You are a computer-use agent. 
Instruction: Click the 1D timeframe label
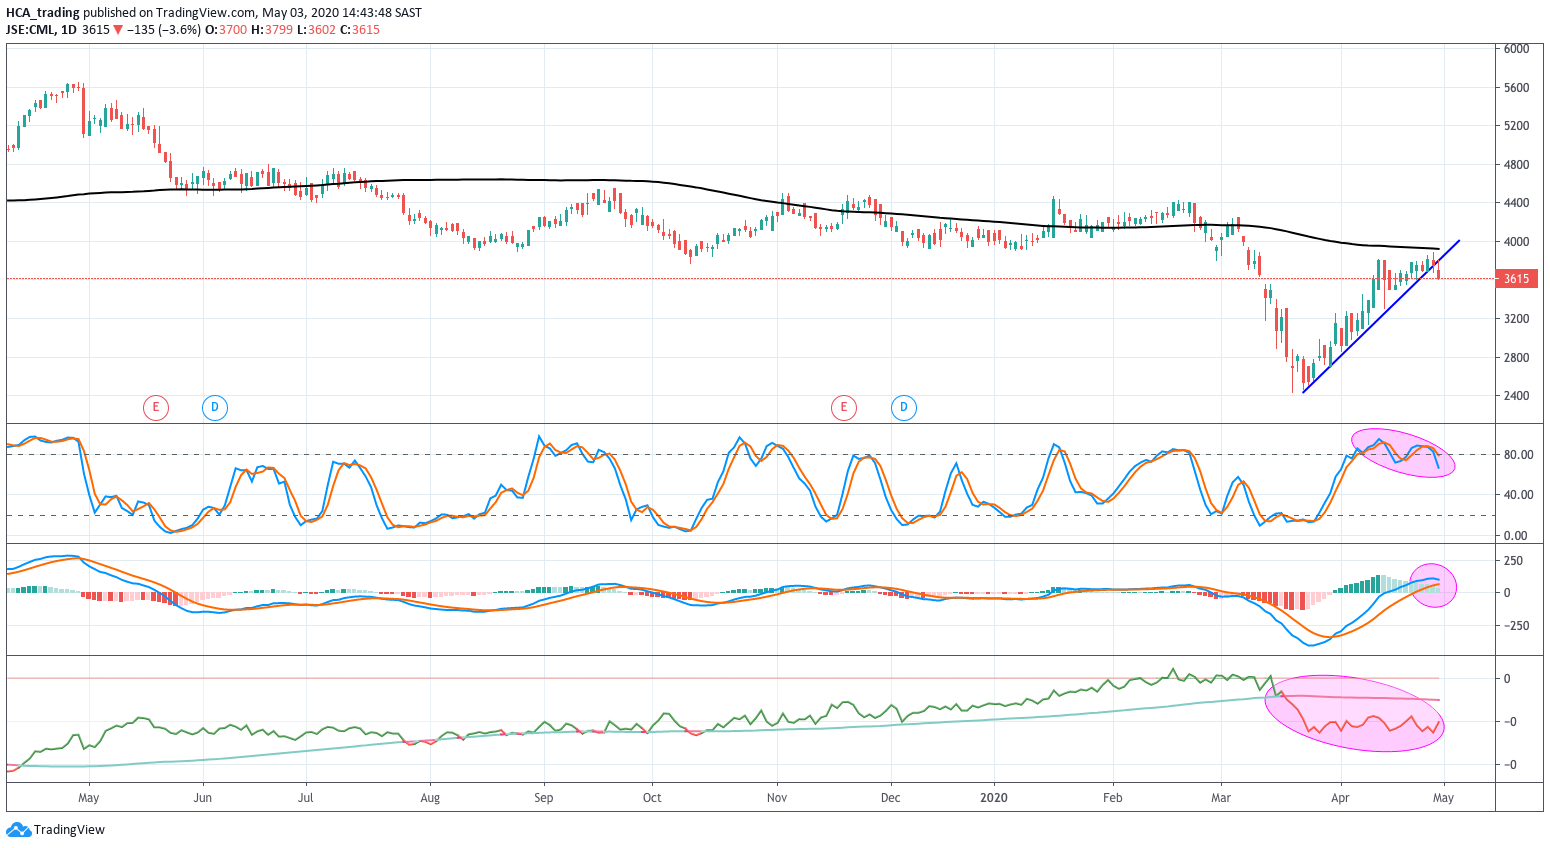(69, 29)
